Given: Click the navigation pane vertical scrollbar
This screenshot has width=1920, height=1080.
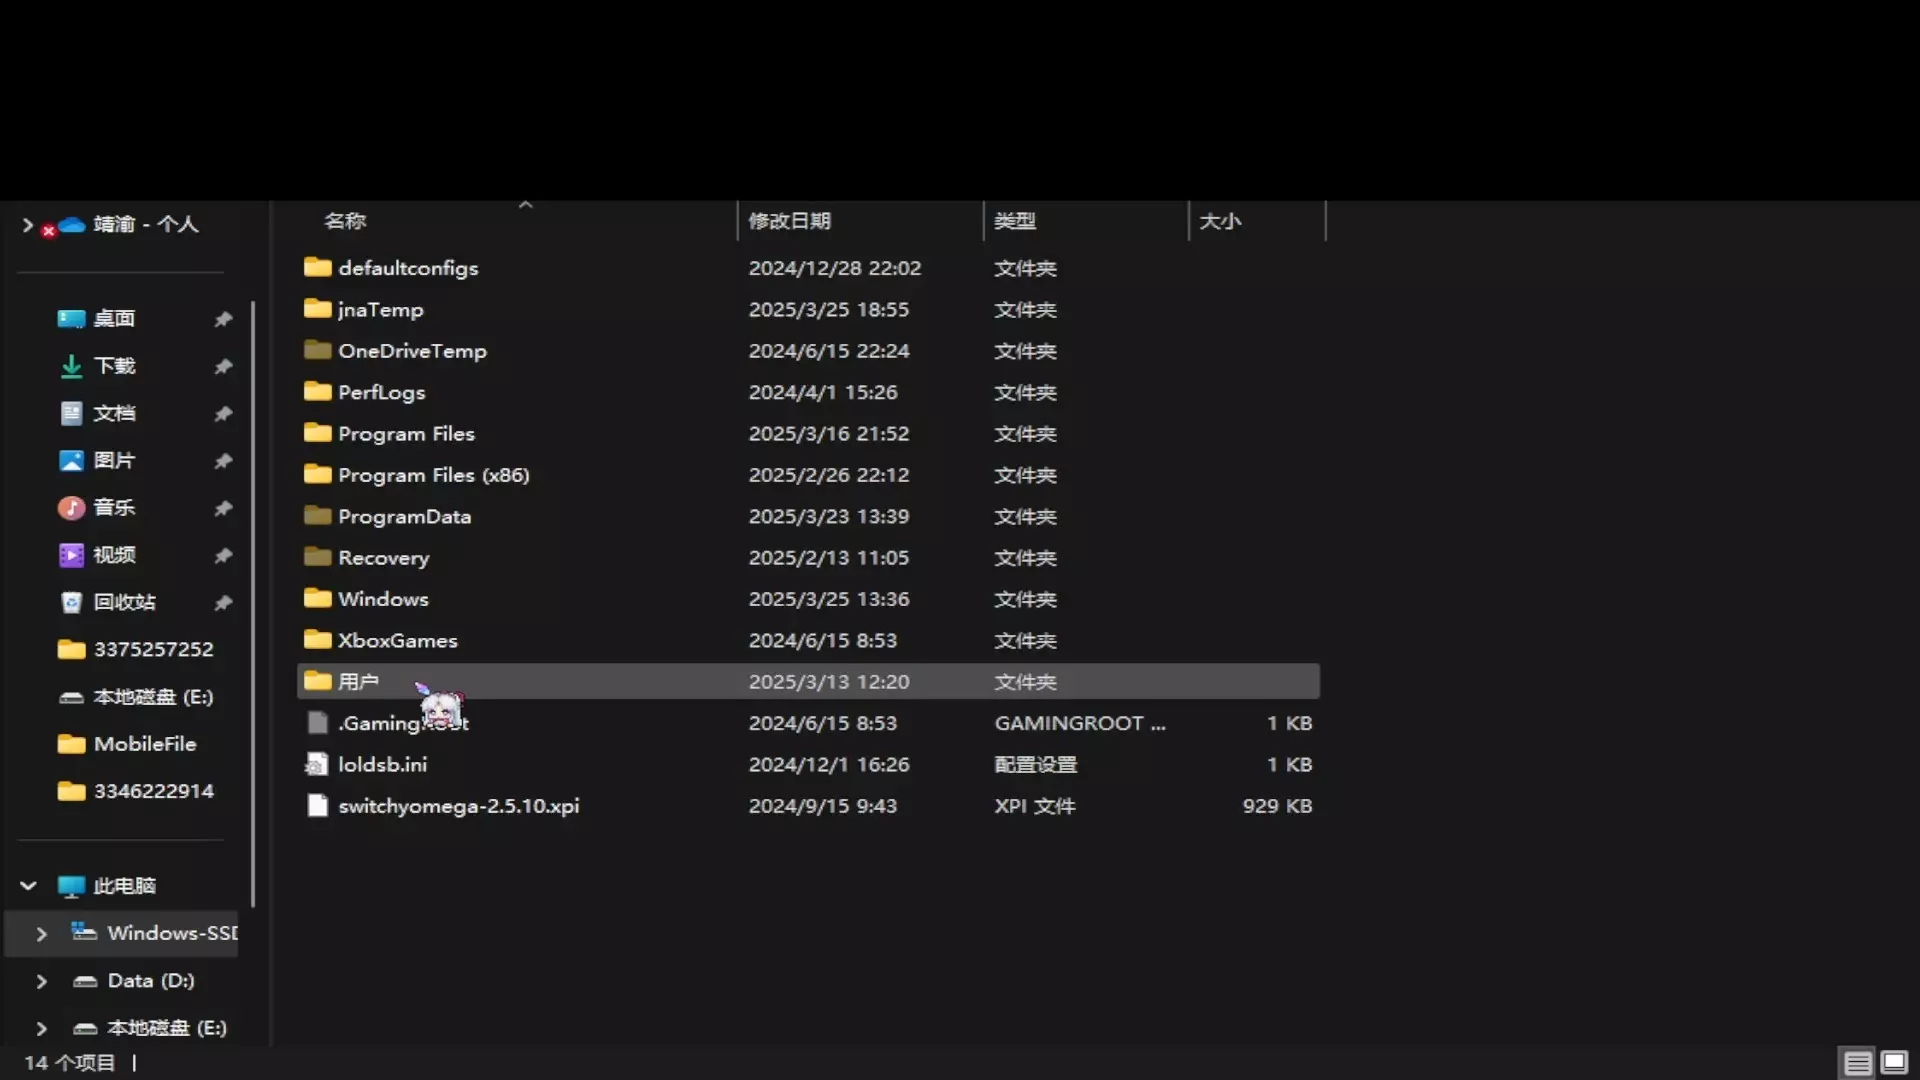Looking at the screenshot, I should tap(253, 604).
